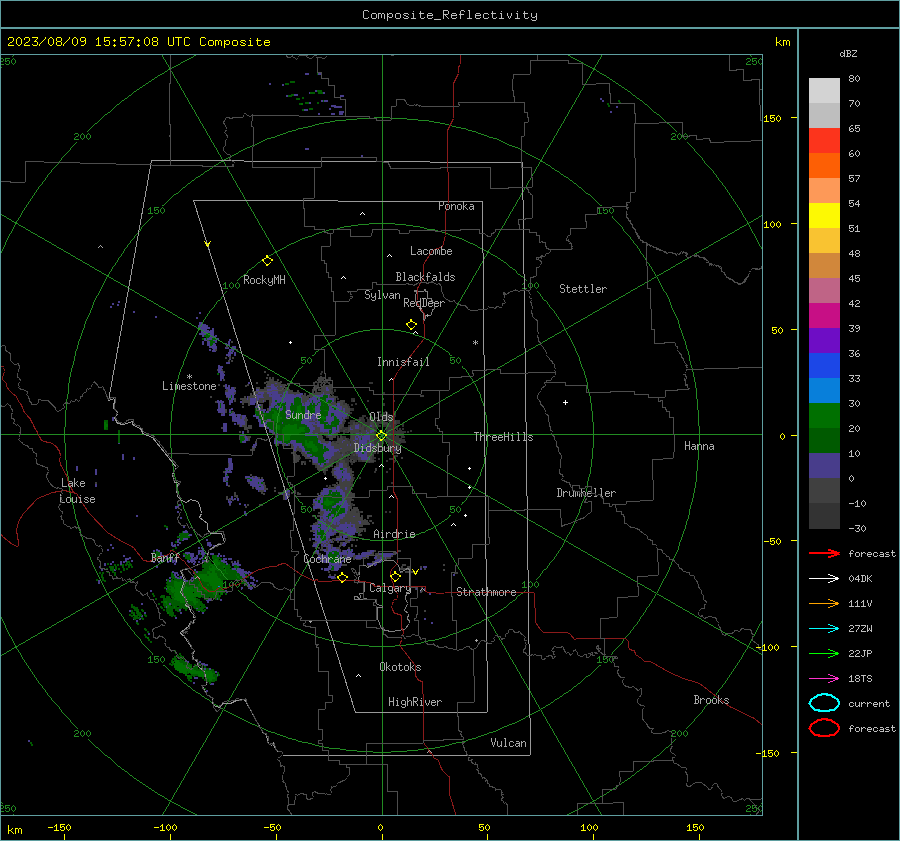Click the Sundre label on the map
The height and width of the screenshot is (841, 900).
[x=303, y=414]
